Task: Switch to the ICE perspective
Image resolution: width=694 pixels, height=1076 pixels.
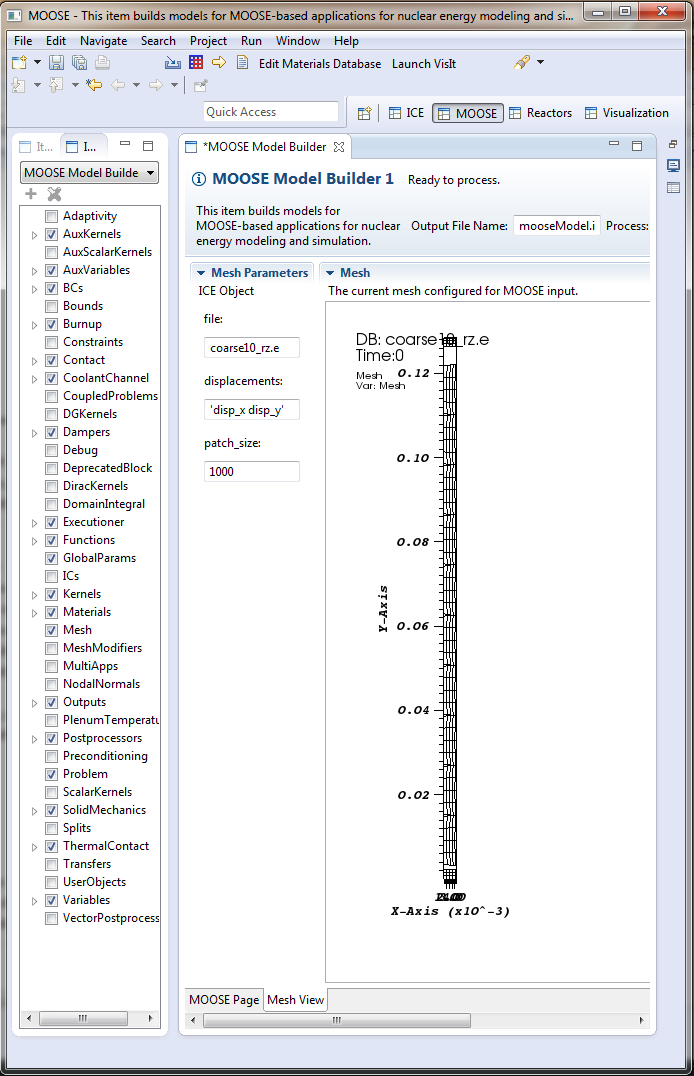Action: coord(406,113)
